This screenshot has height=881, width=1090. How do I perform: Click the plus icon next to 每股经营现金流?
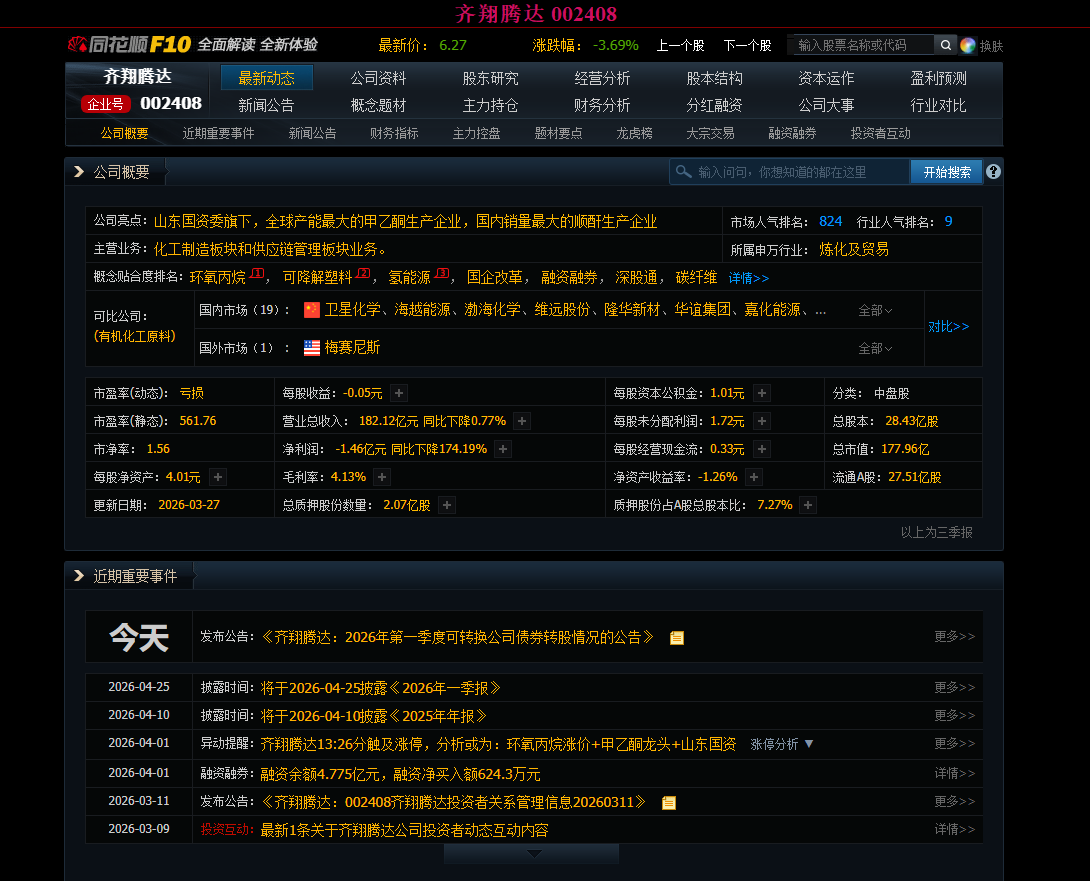pyautogui.click(x=762, y=449)
